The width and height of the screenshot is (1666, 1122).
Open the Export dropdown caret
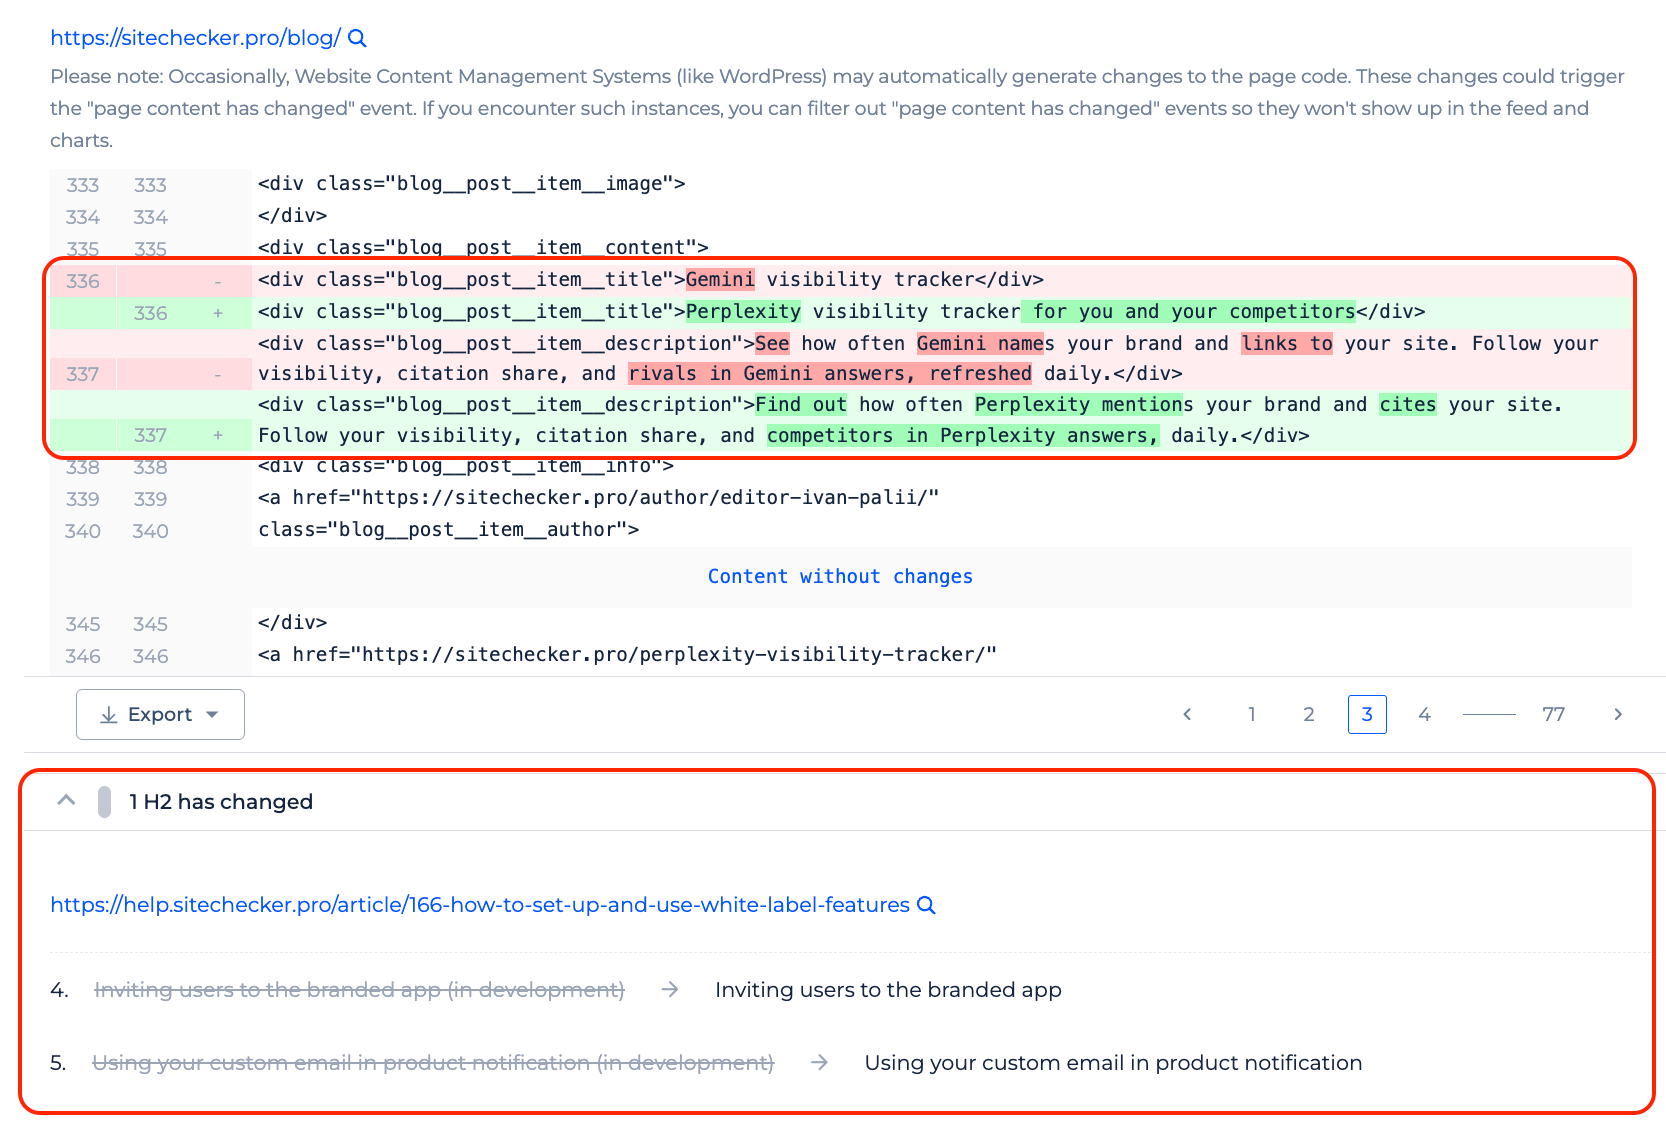tap(212, 715)
